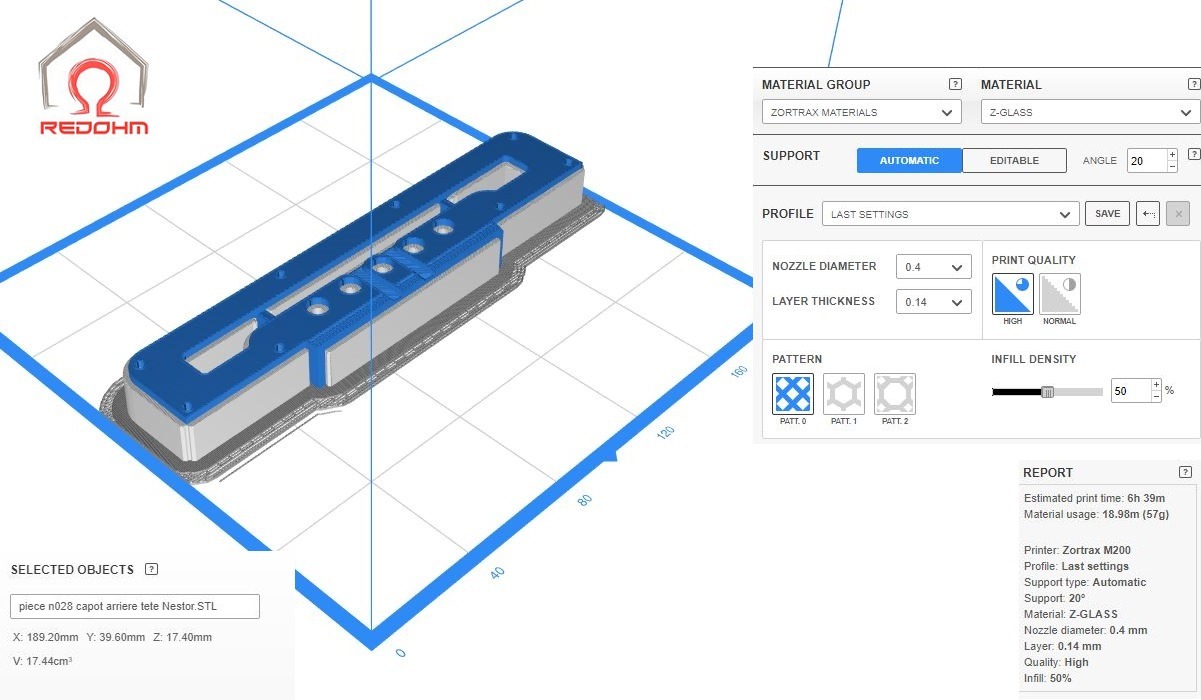Click Infill: 50% report line
1201x700 pixels.
click(1048, 678)
